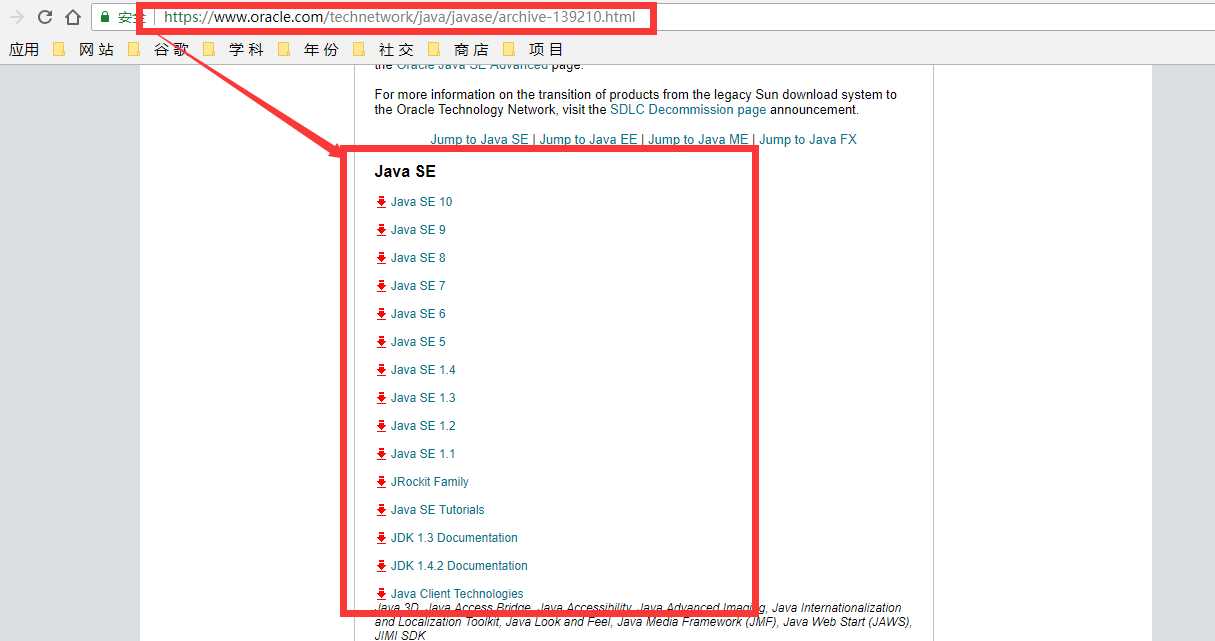Viewport: 1215px width, 641px height.
Task: Jump to Java ME section
Action: pos(698,140)
